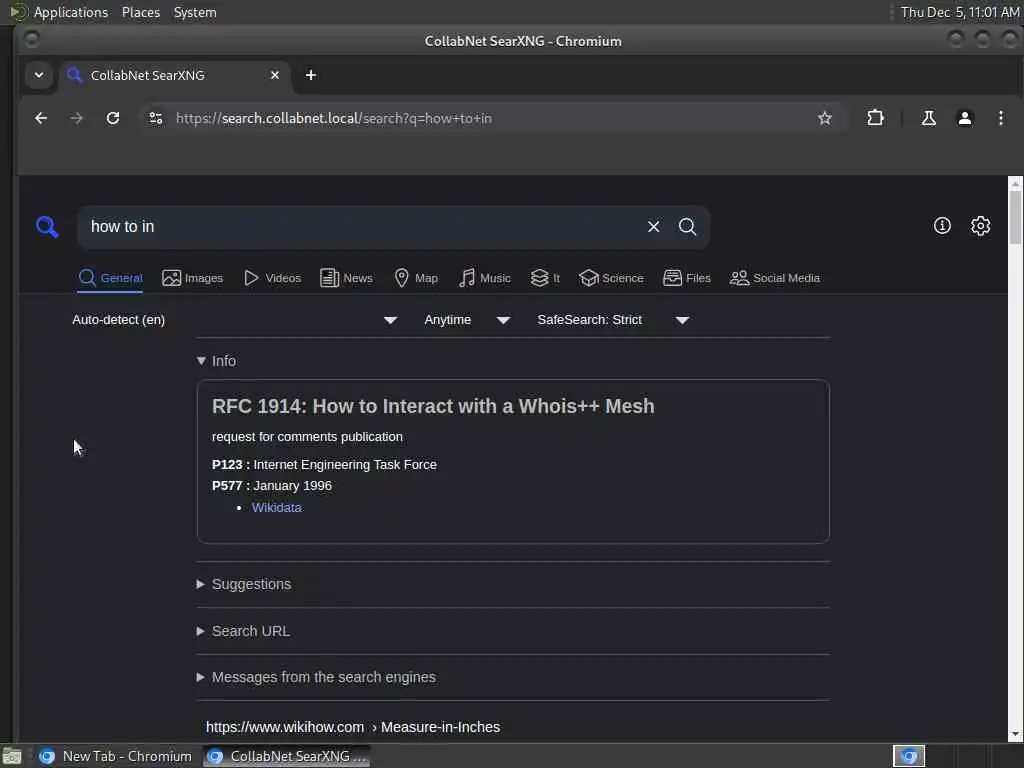Click Internet Engineering Task Force text

click(x=345, y=465)
